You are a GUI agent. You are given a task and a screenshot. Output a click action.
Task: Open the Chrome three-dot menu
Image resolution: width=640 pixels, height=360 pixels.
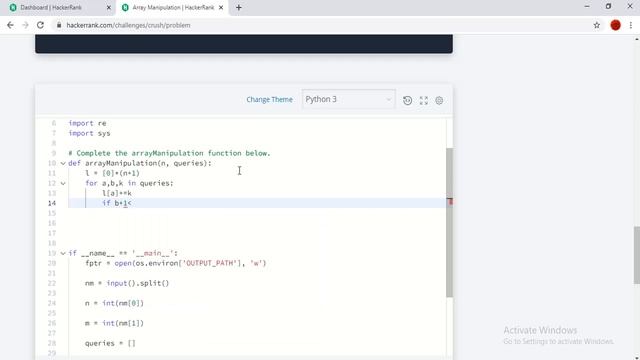pyautogui.click(x=631, y=25)
